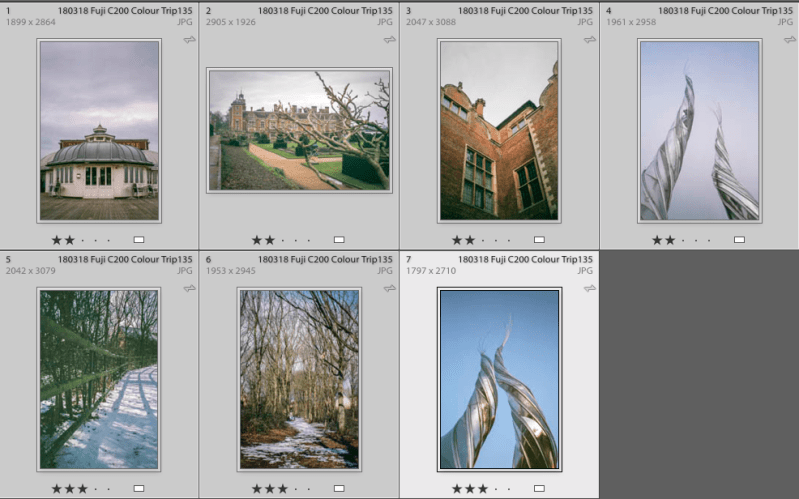Click the metadata status arrow on photo 1
Screen dimensions: 799x499
(189, 40)
